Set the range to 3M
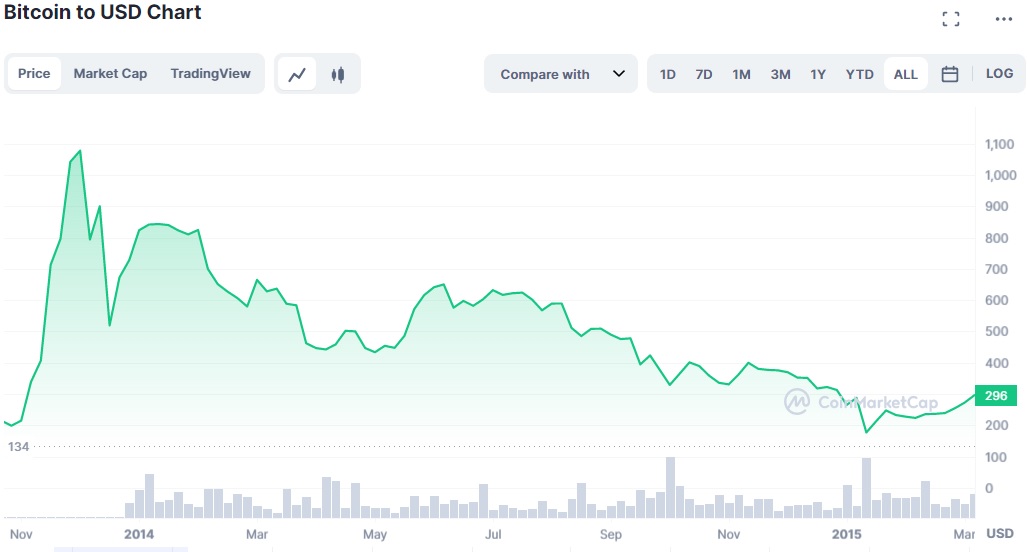Screen dimensions: 1027x552 point(780,74)
